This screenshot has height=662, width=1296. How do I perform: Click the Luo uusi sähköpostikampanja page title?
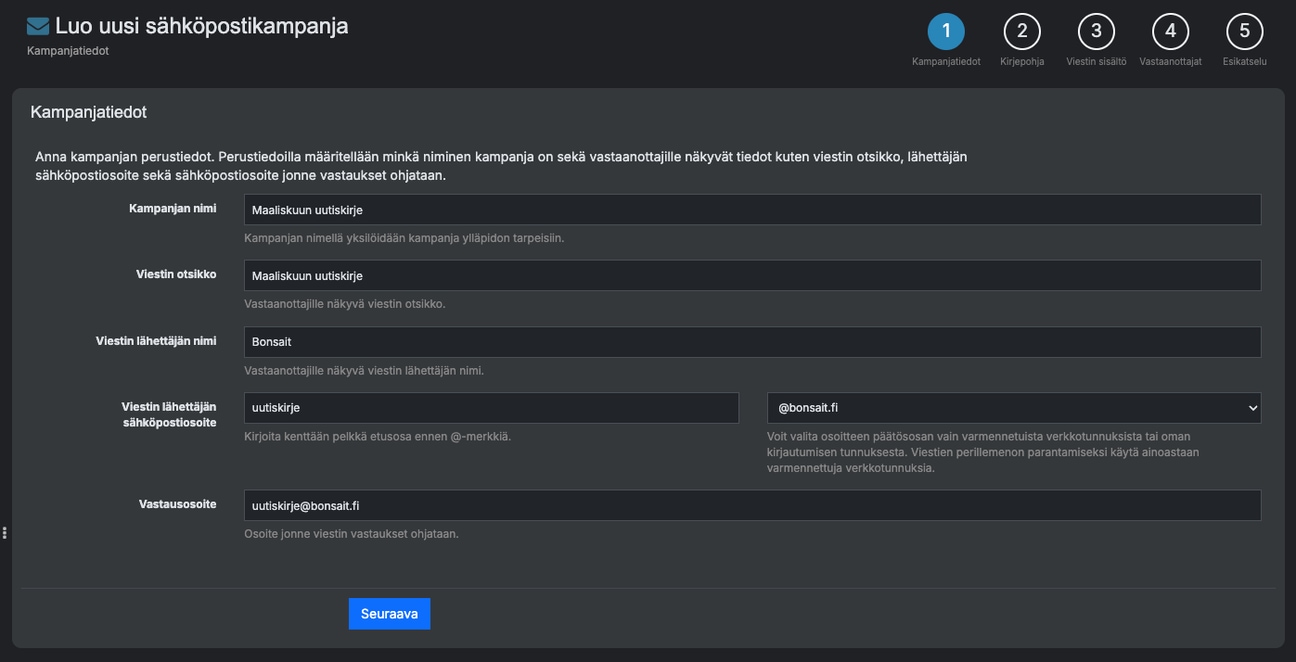pyautogui.click(x=201, y=26)
